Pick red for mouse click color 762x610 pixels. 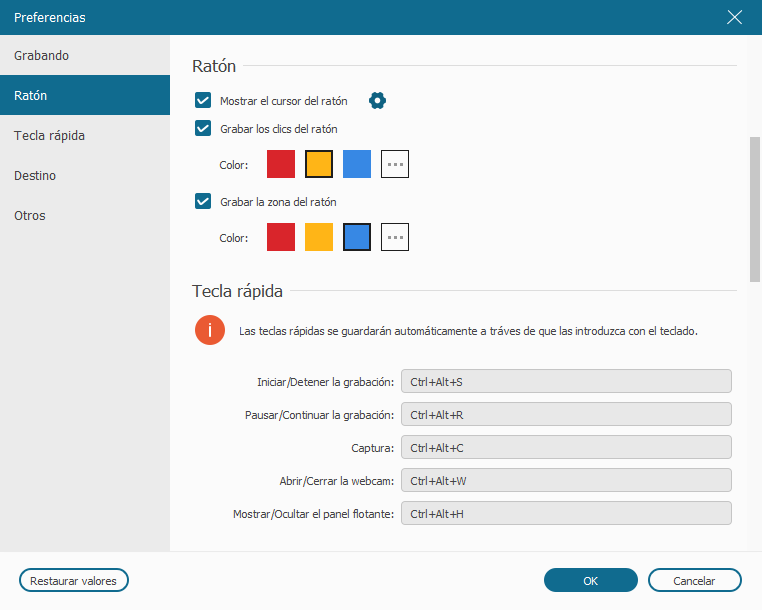point(281,164)
